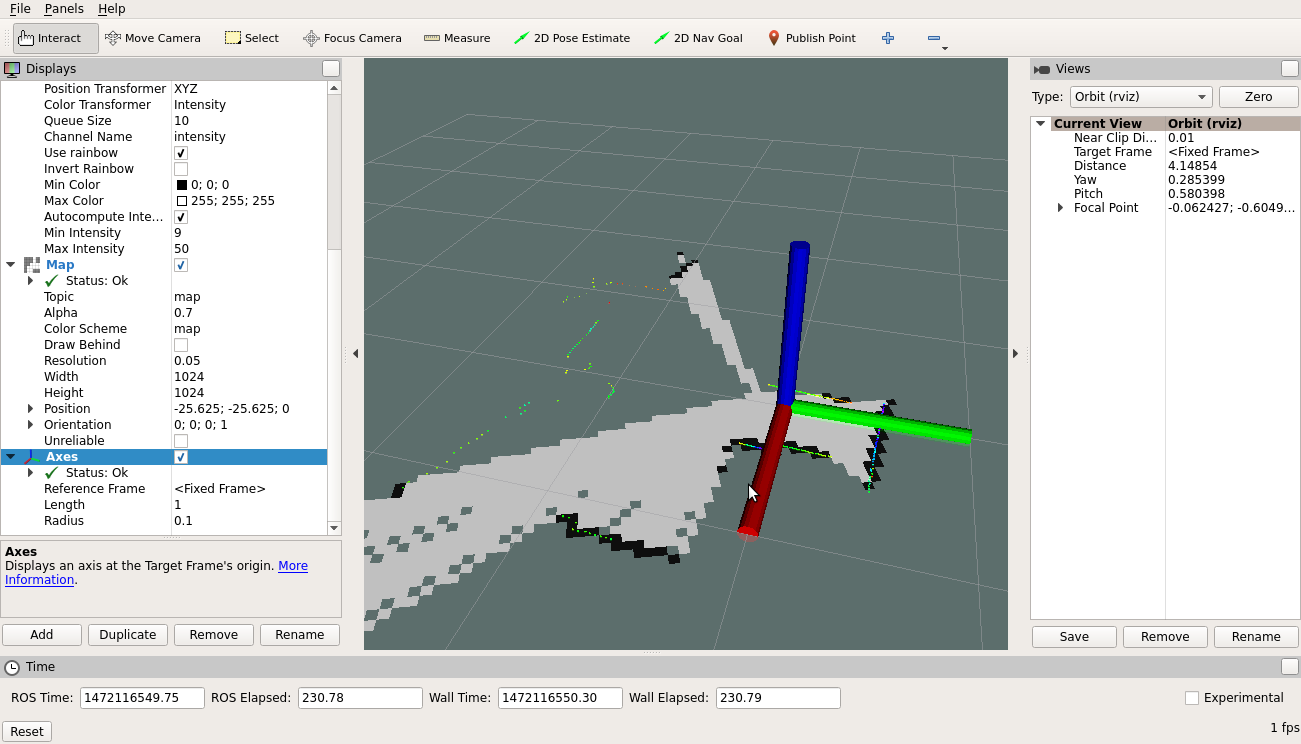Click the Duplicate display button
Image resolution: width=1301 pixels, height=744 pixels.
click(128, 635)
